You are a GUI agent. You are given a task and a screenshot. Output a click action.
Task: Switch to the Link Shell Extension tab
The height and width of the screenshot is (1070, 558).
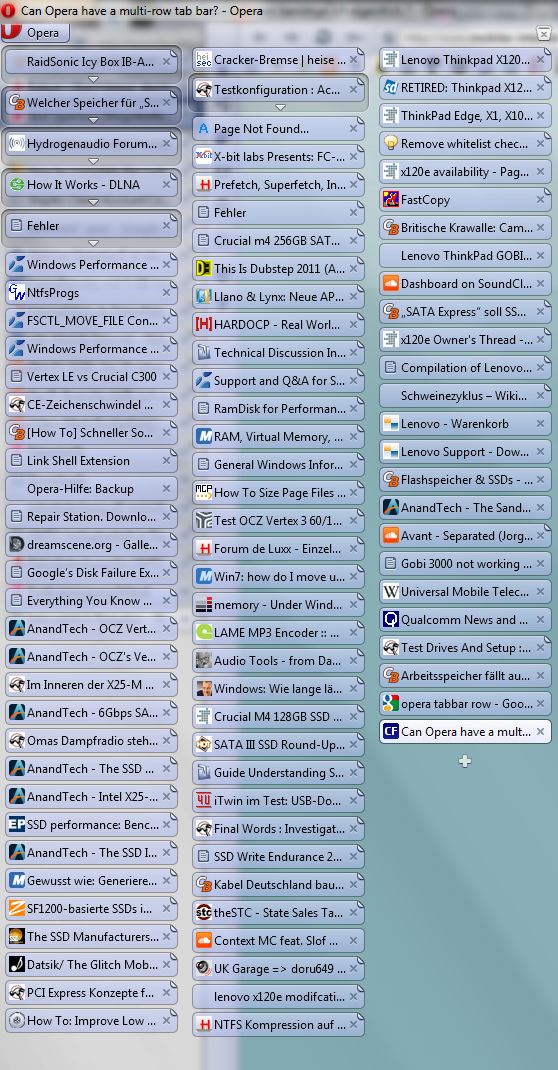[91, 461]
